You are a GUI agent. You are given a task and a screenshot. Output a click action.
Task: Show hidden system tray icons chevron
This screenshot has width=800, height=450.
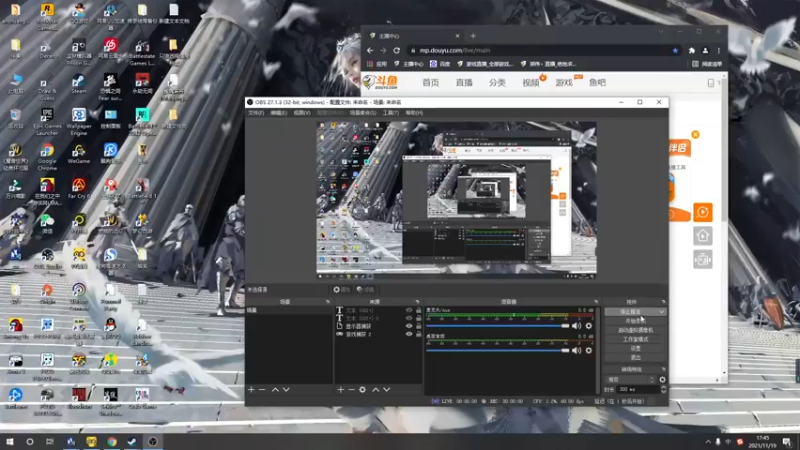(708, 442)
